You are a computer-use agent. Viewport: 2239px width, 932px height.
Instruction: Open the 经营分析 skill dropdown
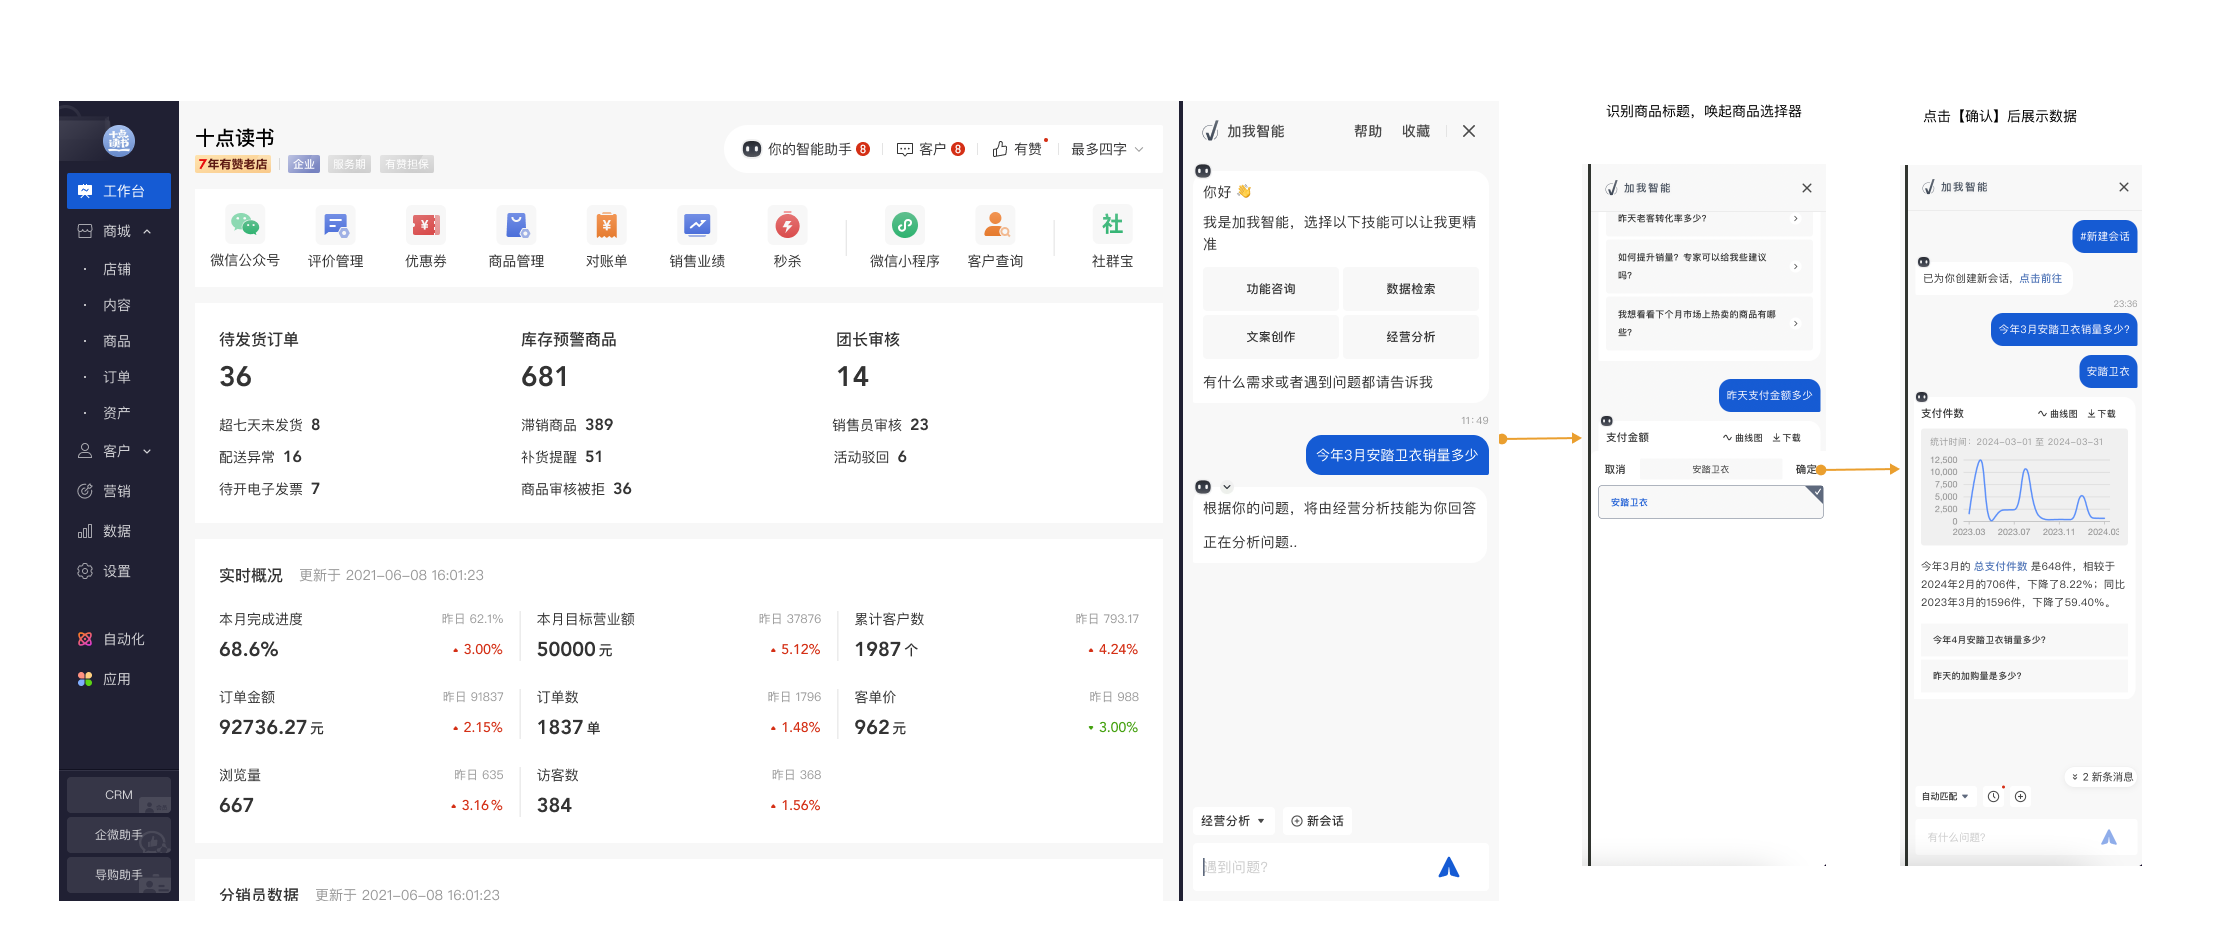[x=1233, y=821]
